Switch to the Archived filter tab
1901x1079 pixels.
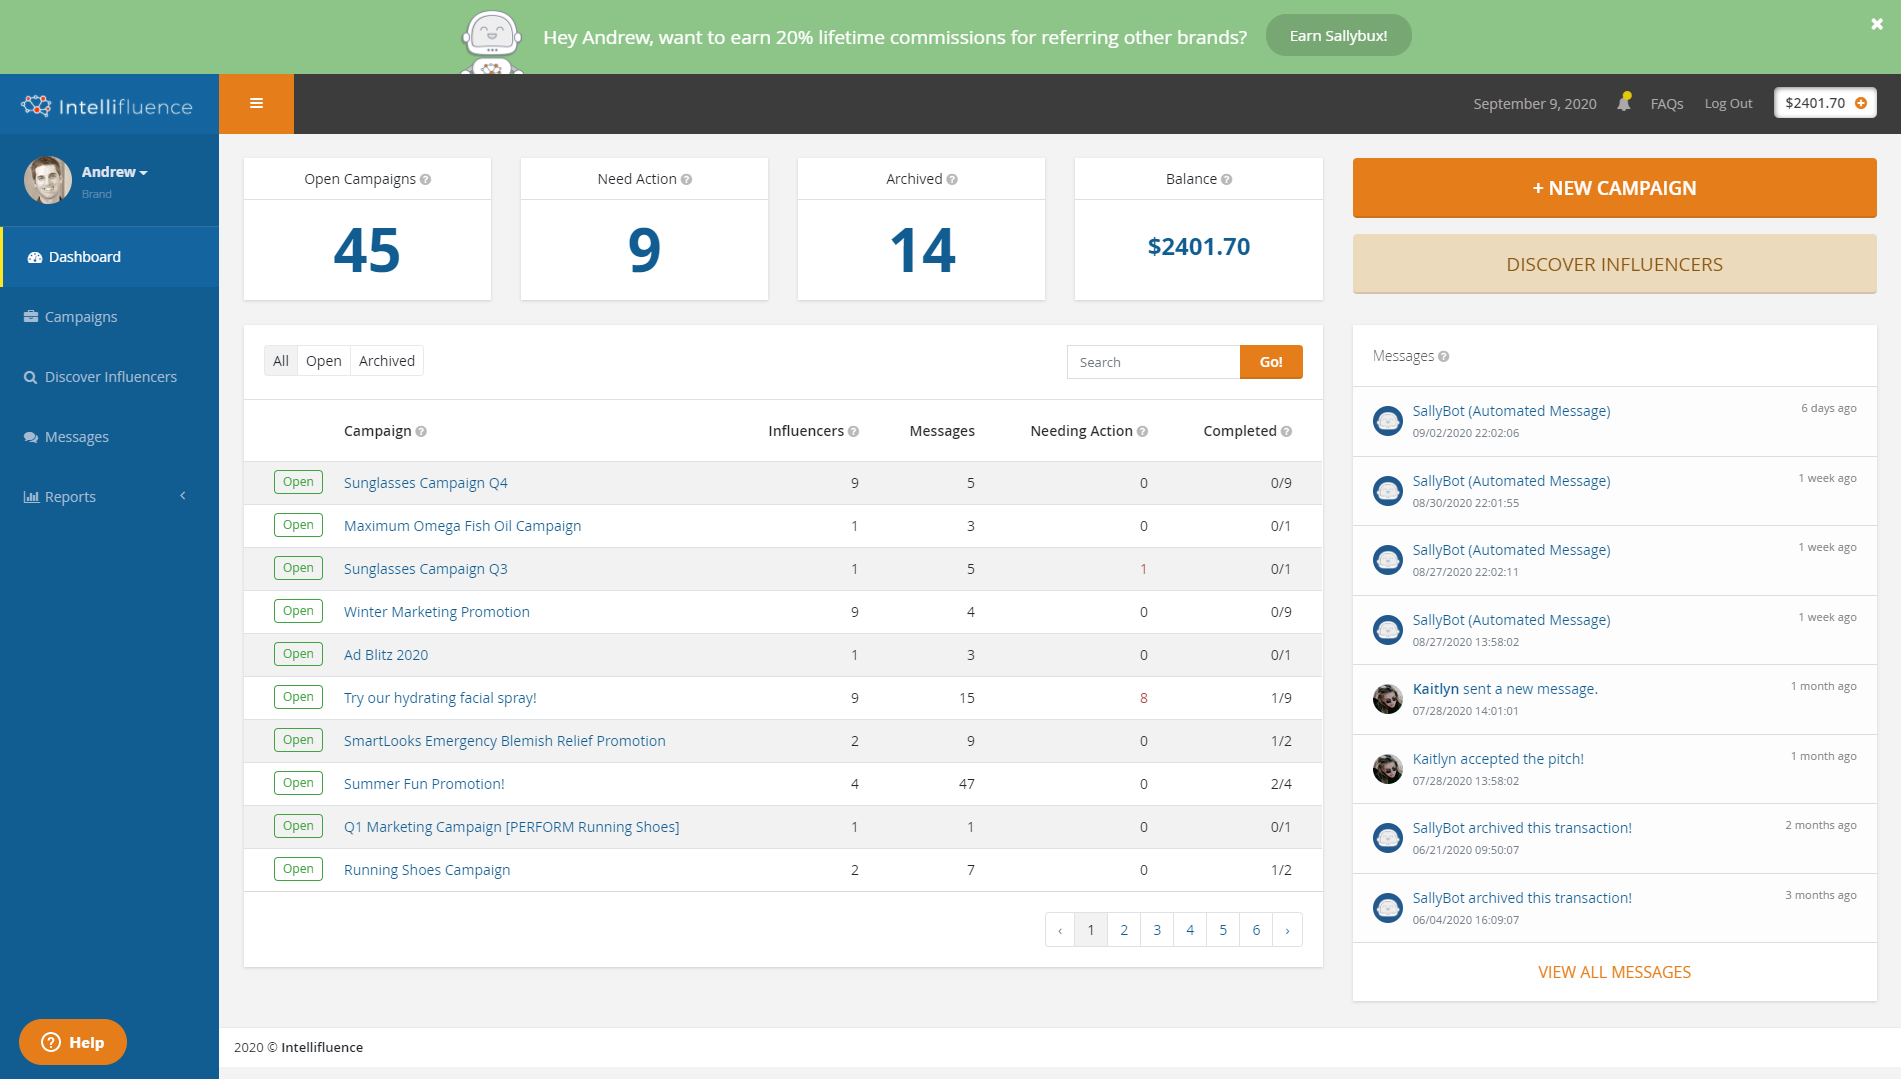tap(386, 361)
